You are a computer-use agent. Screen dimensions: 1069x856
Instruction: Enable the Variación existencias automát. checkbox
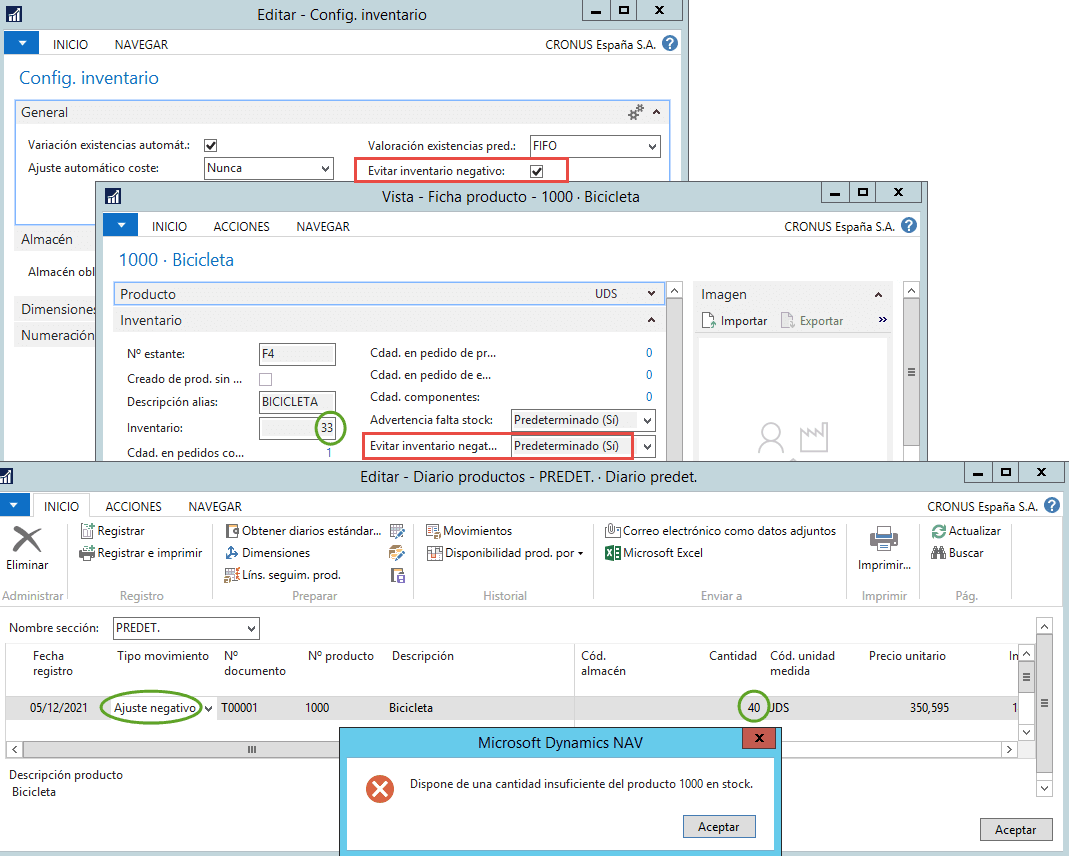(x=210, y=145)
